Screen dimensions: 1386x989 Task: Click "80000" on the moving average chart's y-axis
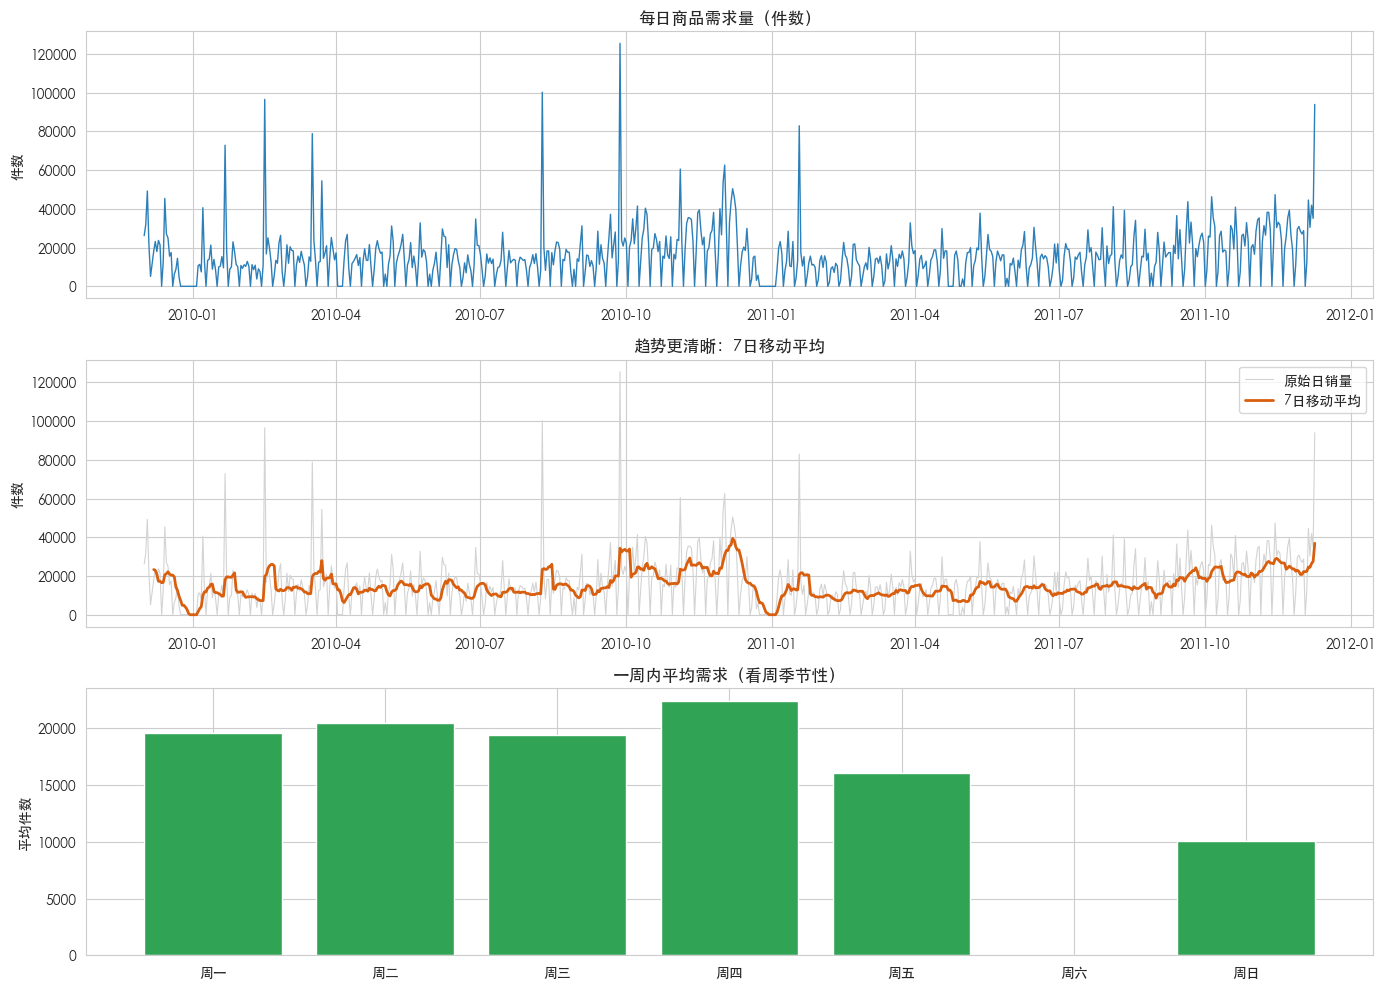click(x=57, y=461)
